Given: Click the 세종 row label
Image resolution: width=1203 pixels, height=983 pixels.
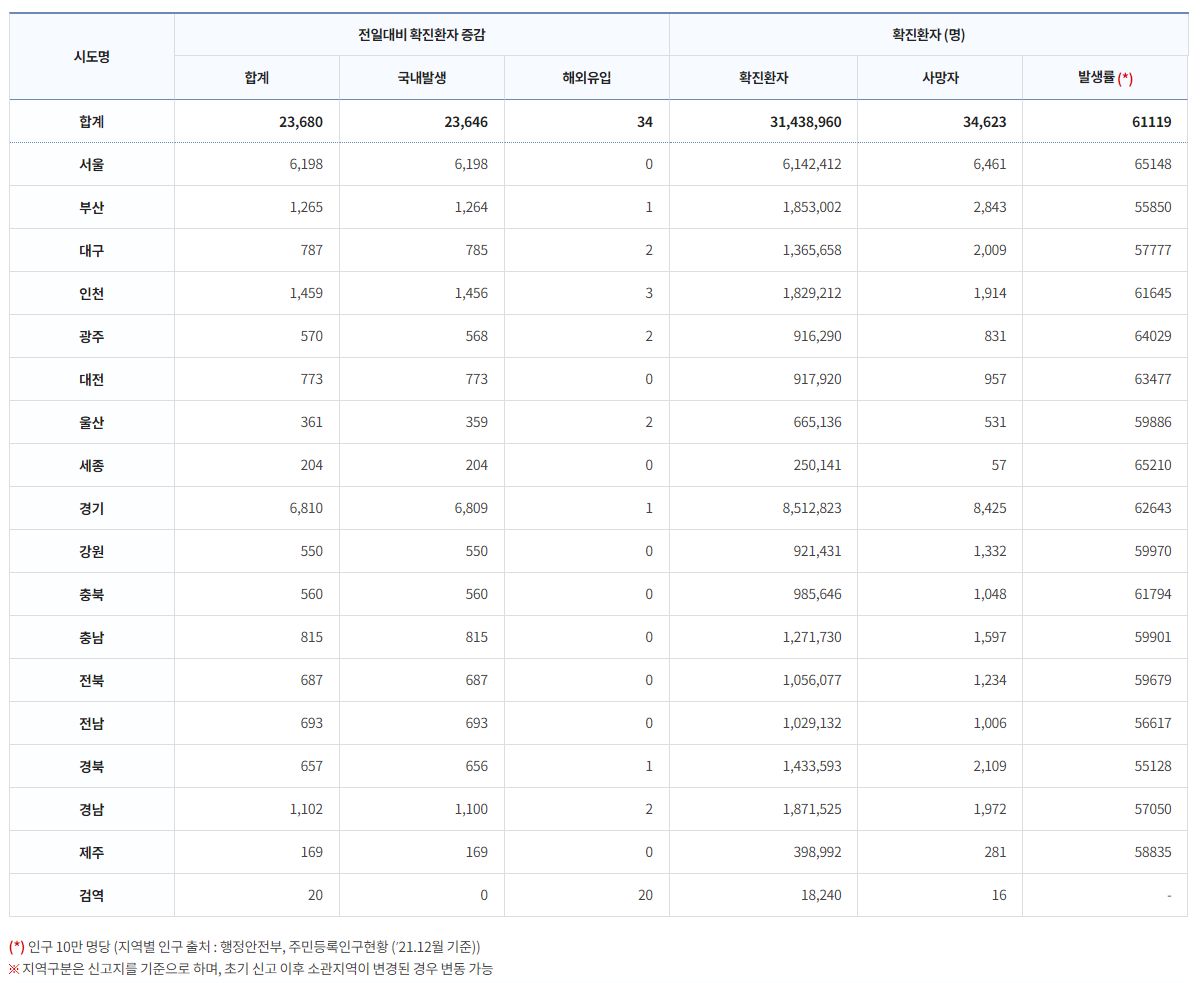Looking at the screenshot, I should pyautogui.click(x=92, y=465).
